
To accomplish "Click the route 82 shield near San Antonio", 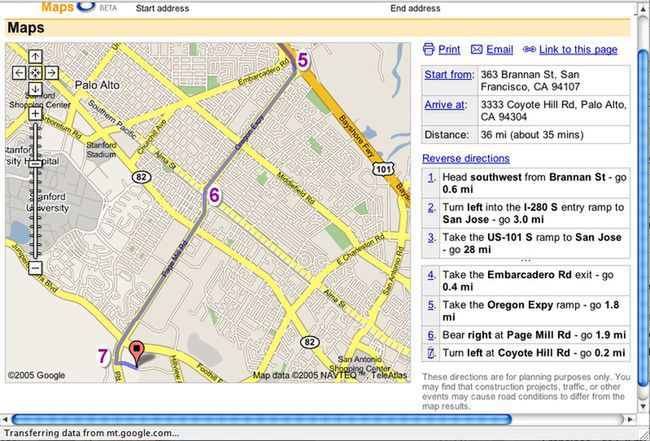I will tap(309, 342).
